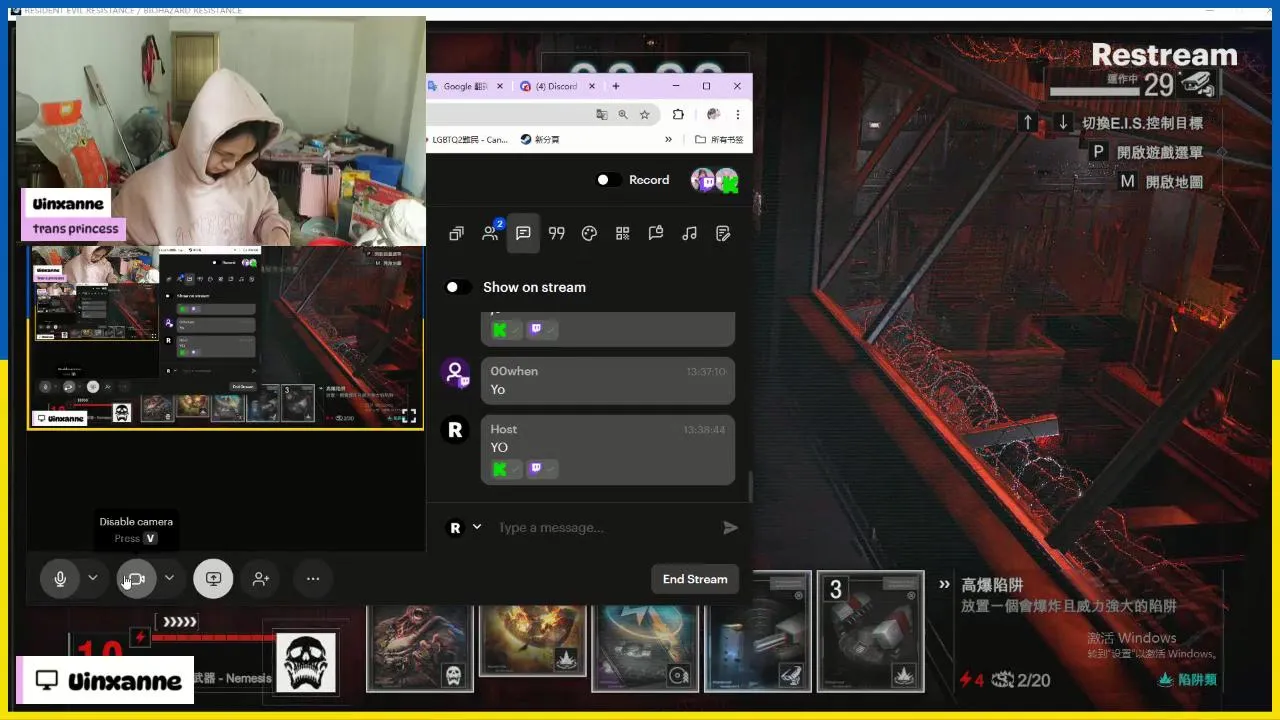Select the chat panel icon
Screen dimensions: 1280x720
(523, 233)
